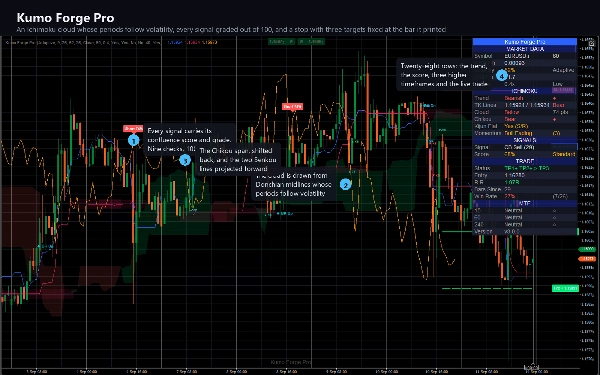Click the ICHIMOKU section header
The width and height of the screenshot is (600, 375).
(x=525, y=91)
